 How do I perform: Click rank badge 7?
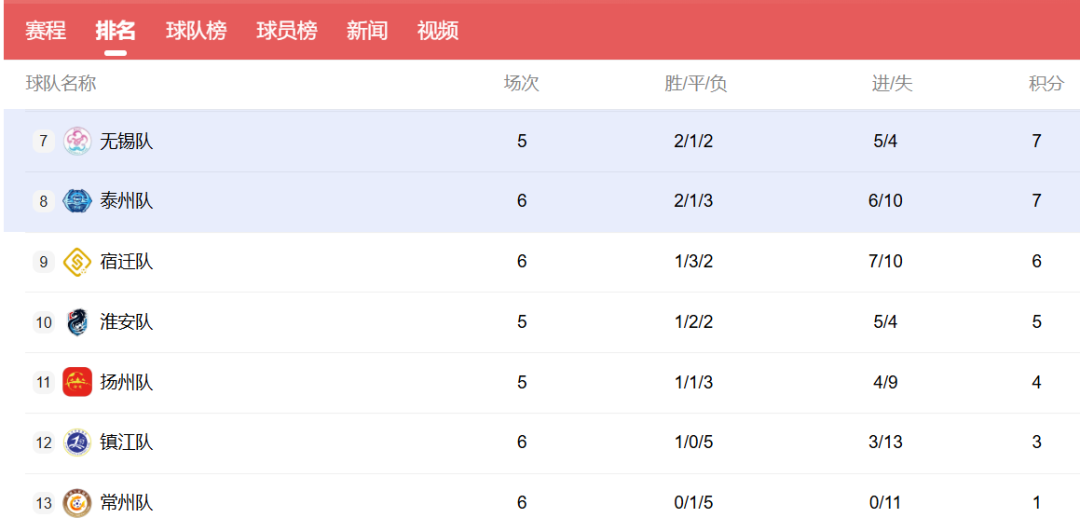[43, 141]
